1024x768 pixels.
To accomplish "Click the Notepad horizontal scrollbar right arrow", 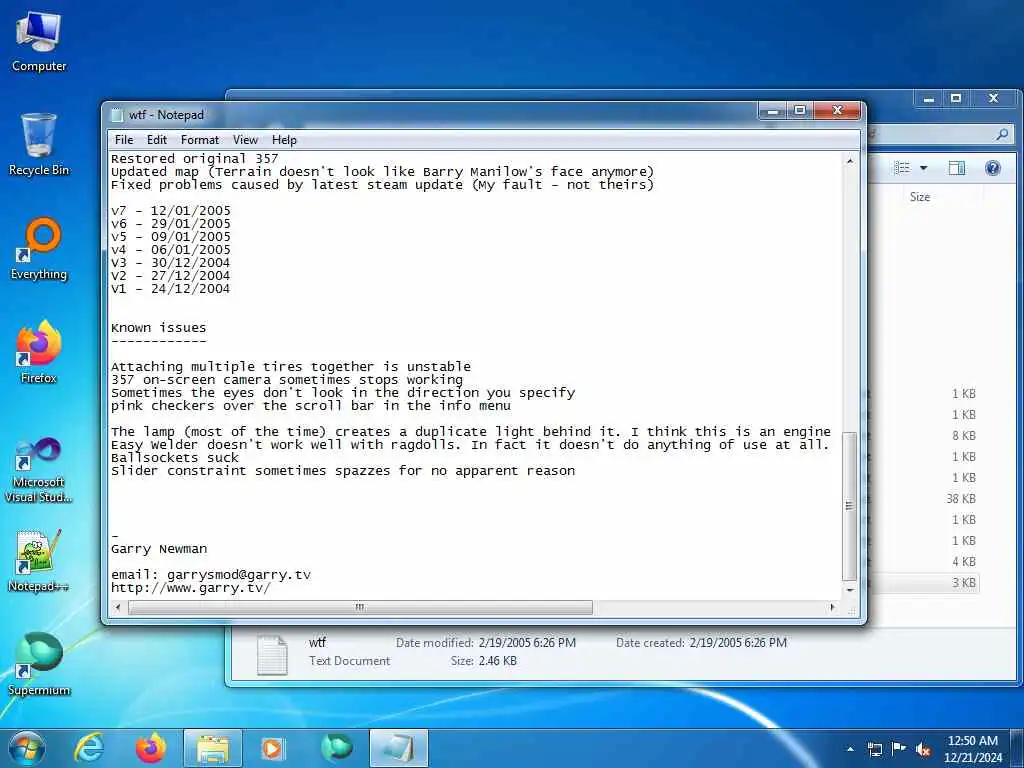I will click(832, 607).
